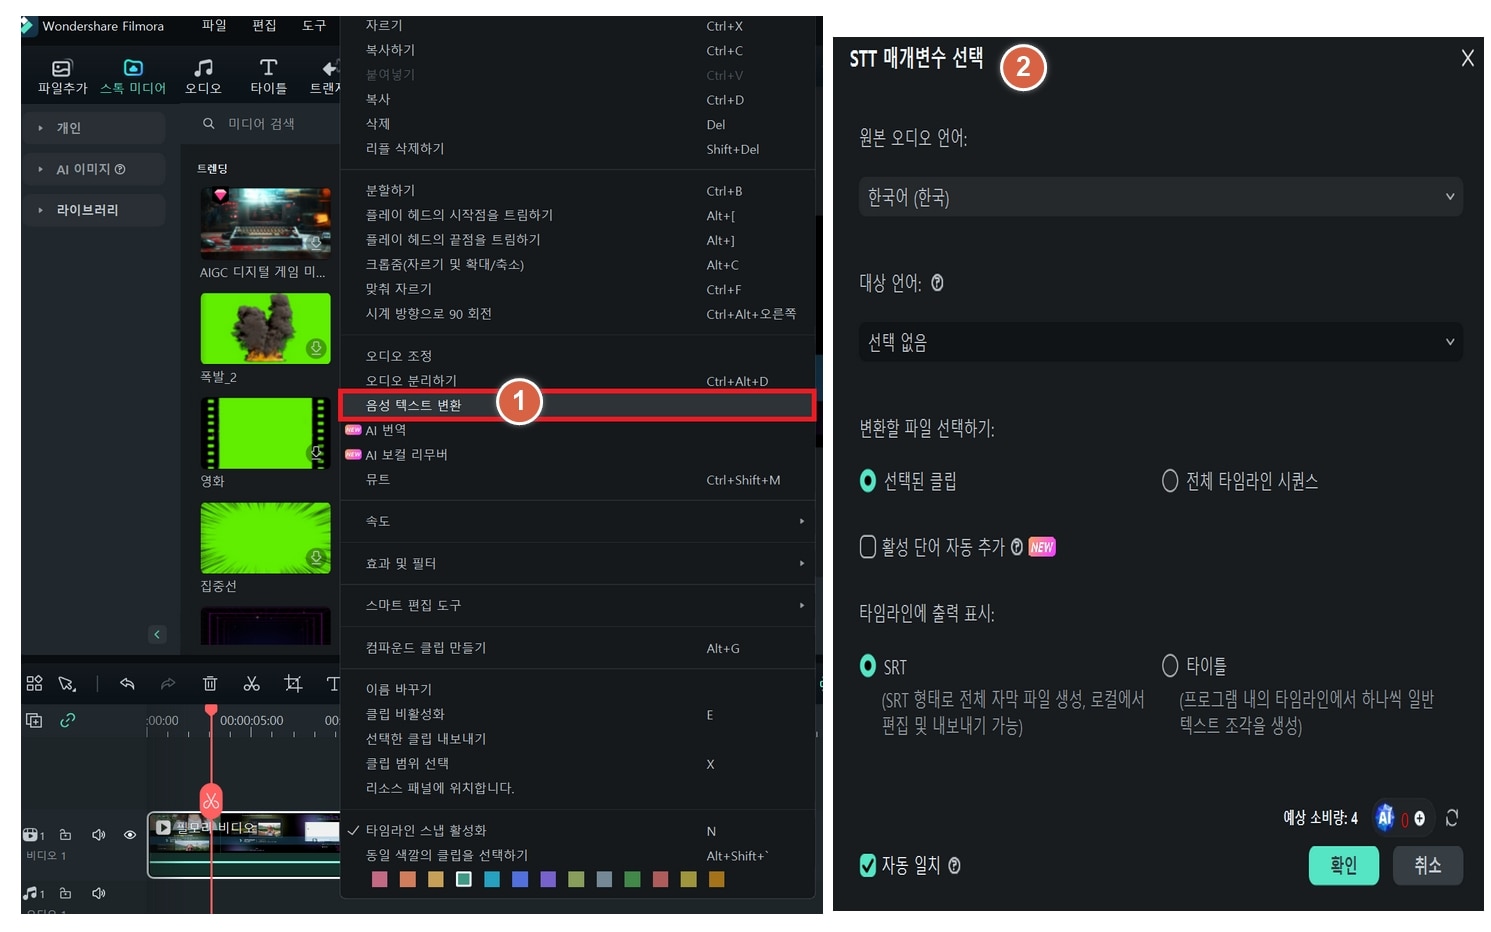Open the 타이틀 titles icon

[268, 68]
